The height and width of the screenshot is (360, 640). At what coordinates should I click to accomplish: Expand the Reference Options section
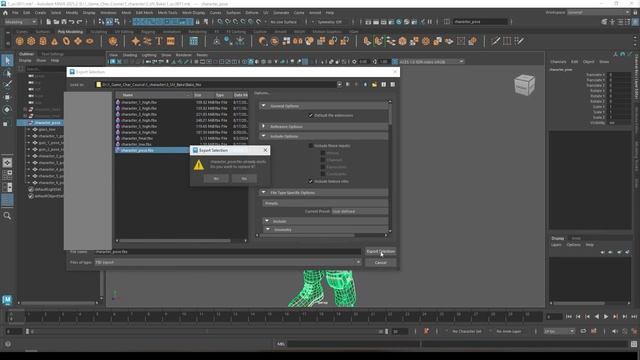tap(264, 127)
